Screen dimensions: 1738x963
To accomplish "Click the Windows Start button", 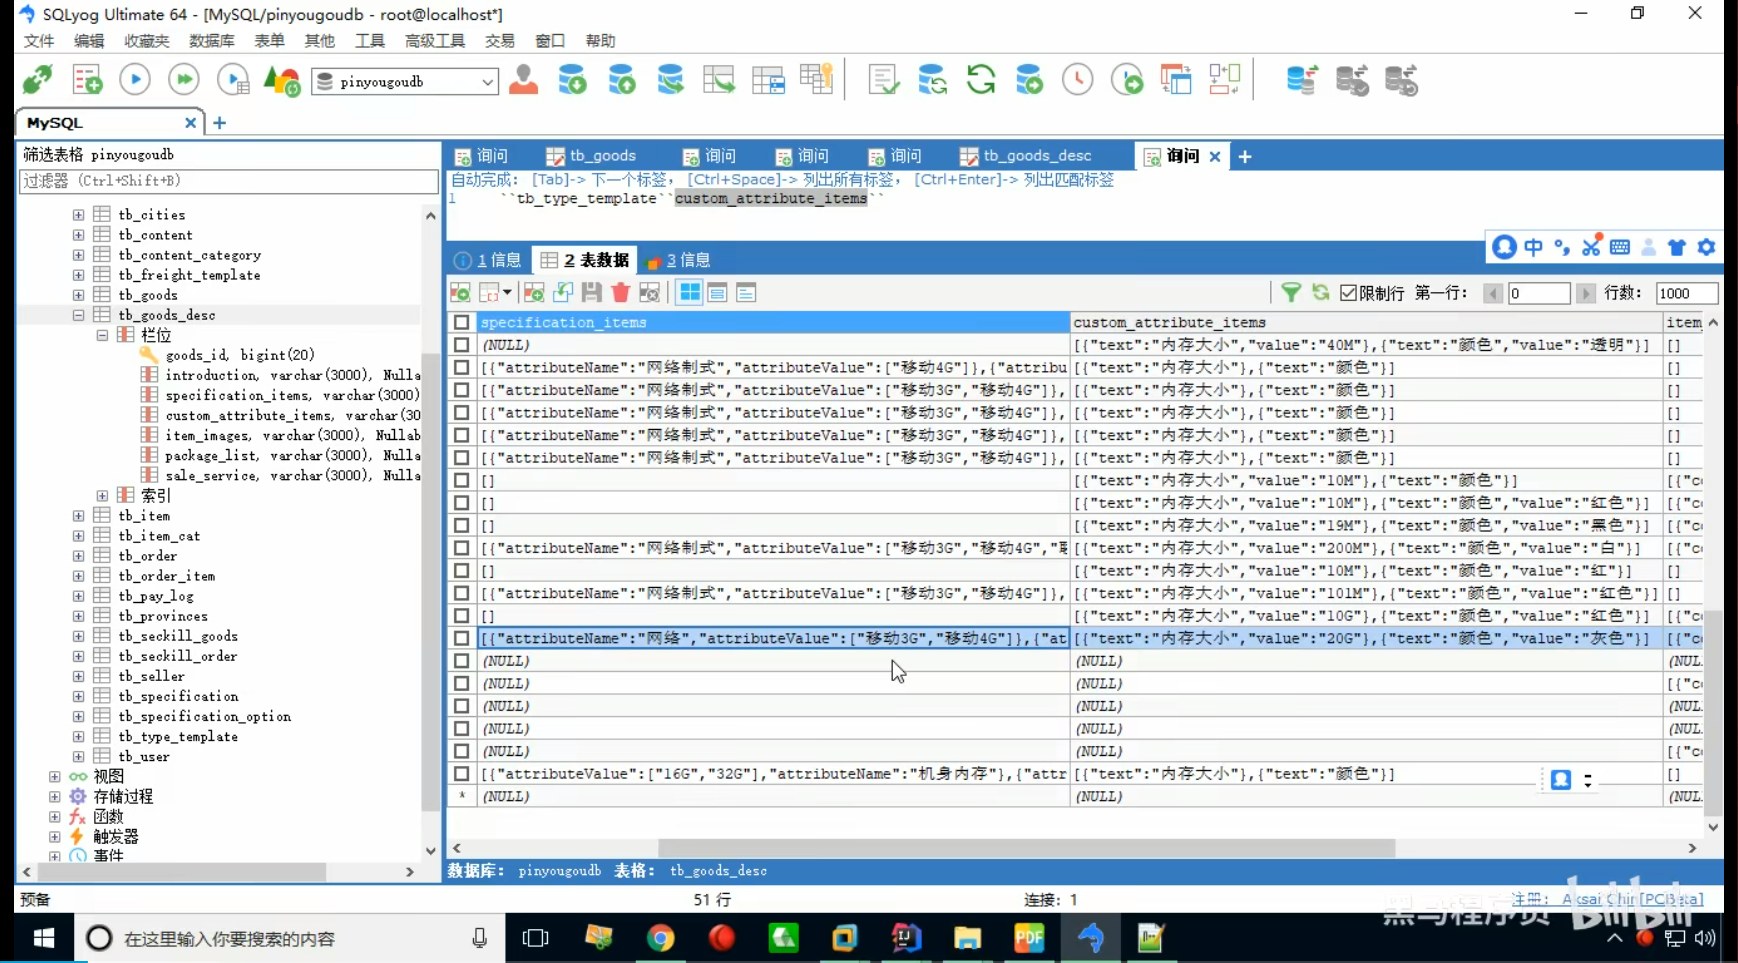I will (x=44, y=938).
